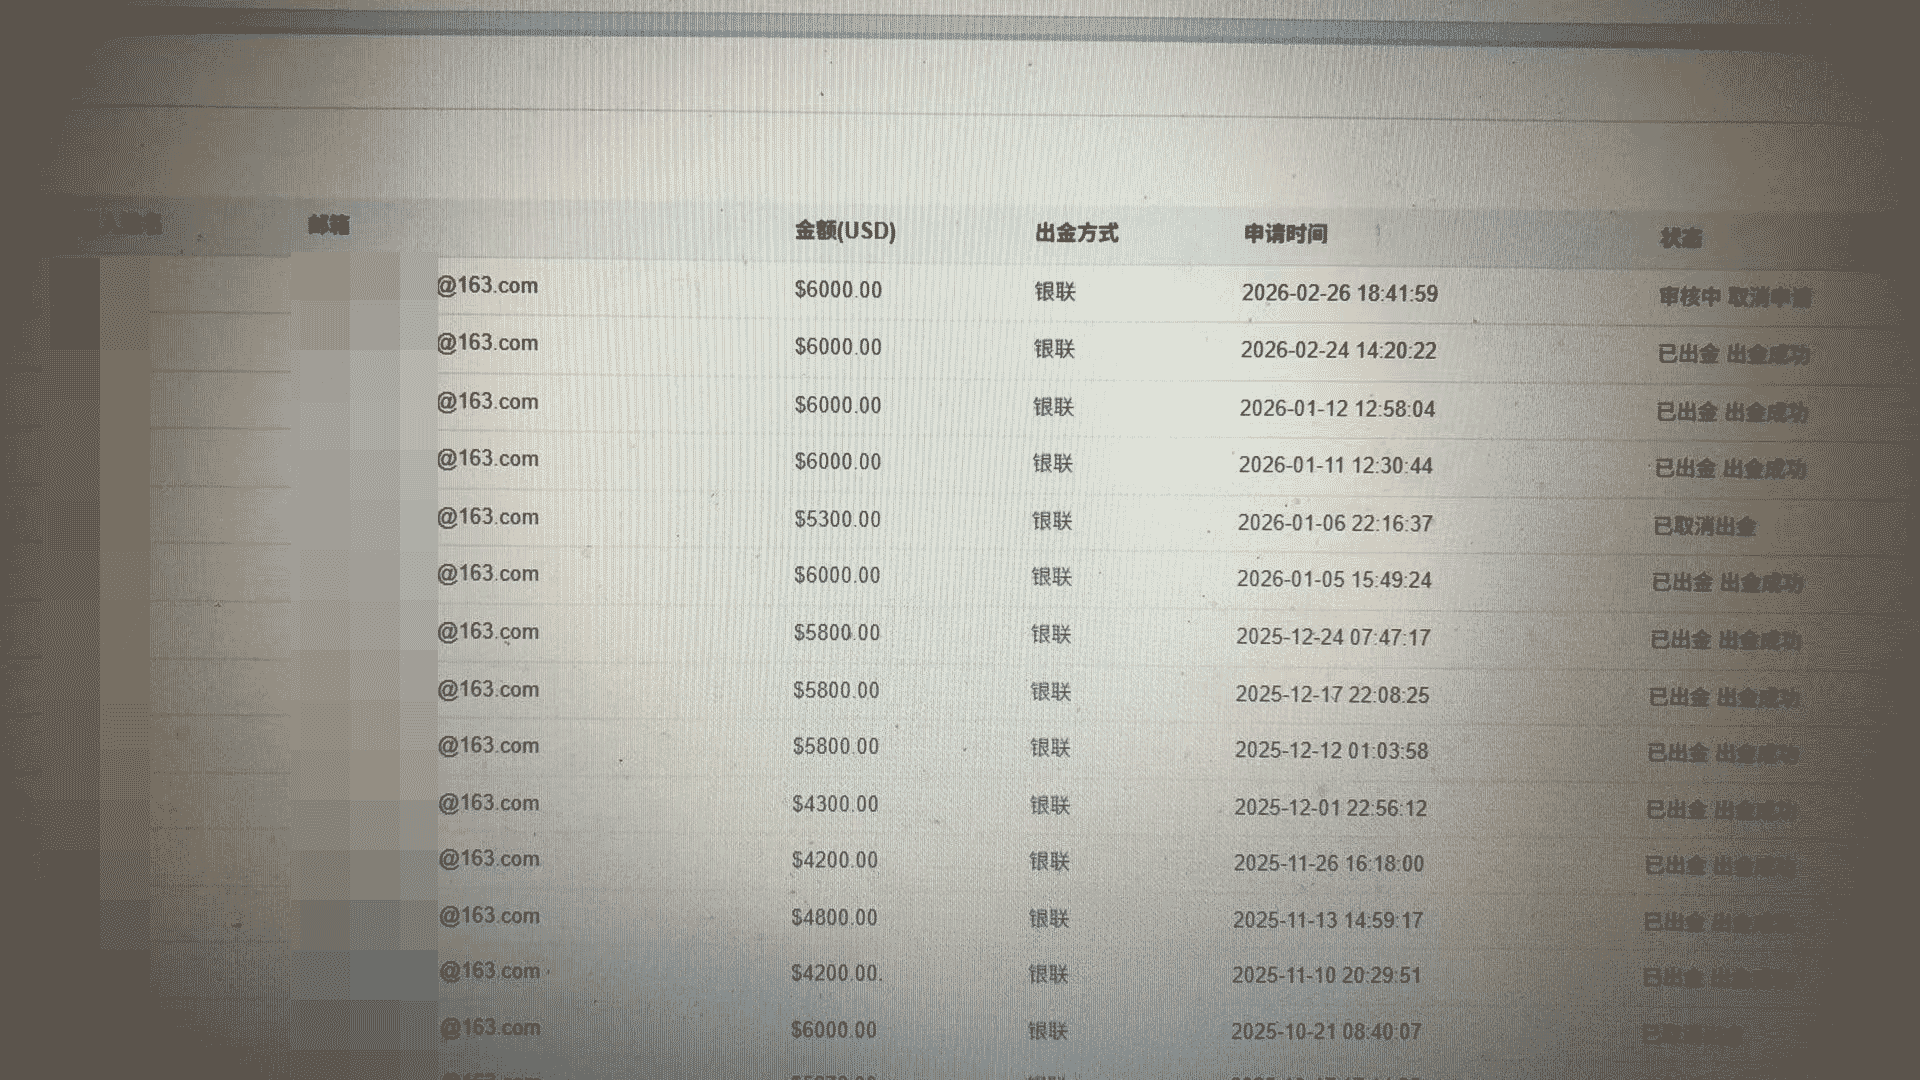Click the 审核中 status in the first row
The height and width of the screenshot is (1080, 1920).
tap(1689, 297)
